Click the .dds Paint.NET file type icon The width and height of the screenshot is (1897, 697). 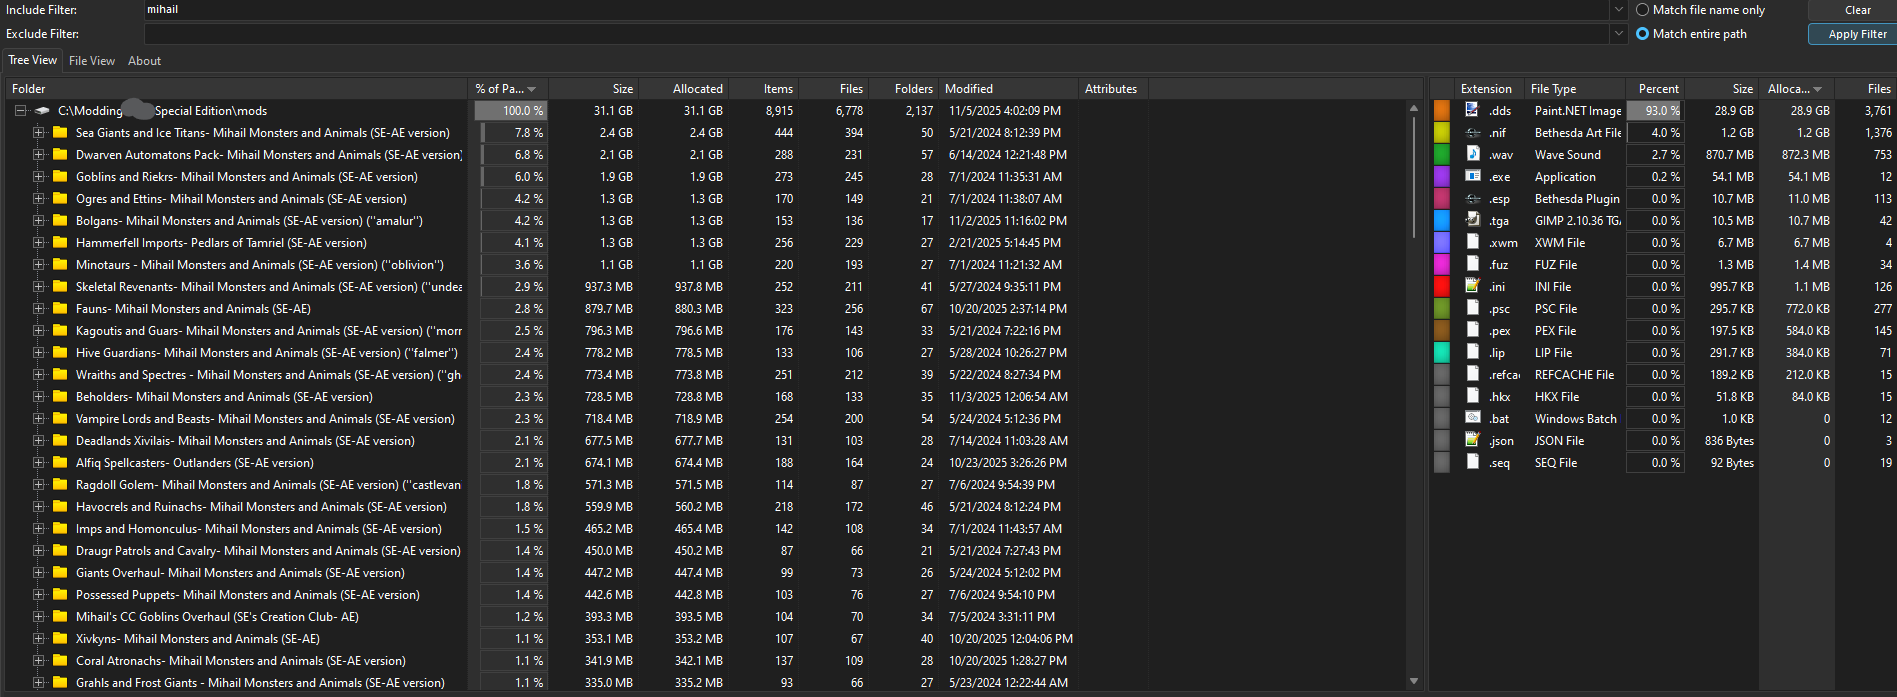(x=1472, y=110)
